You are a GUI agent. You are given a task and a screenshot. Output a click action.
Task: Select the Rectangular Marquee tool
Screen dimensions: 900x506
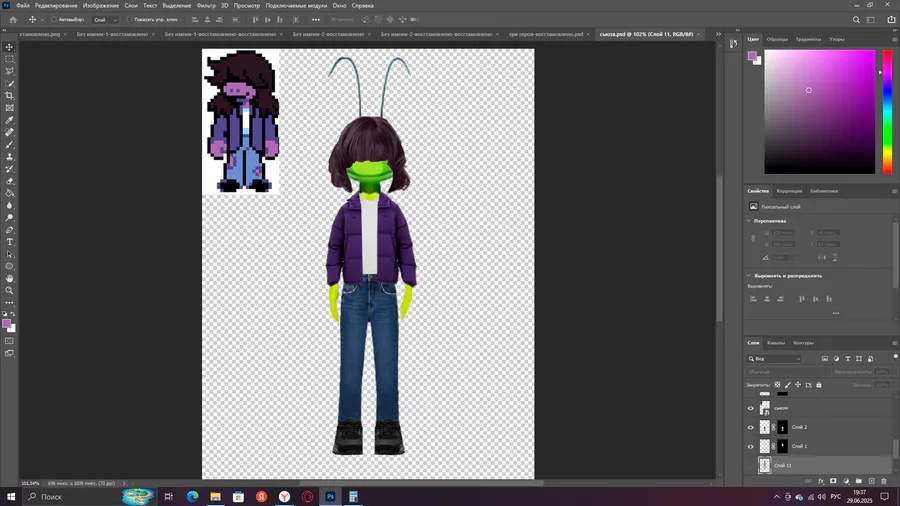coord(9,59)
